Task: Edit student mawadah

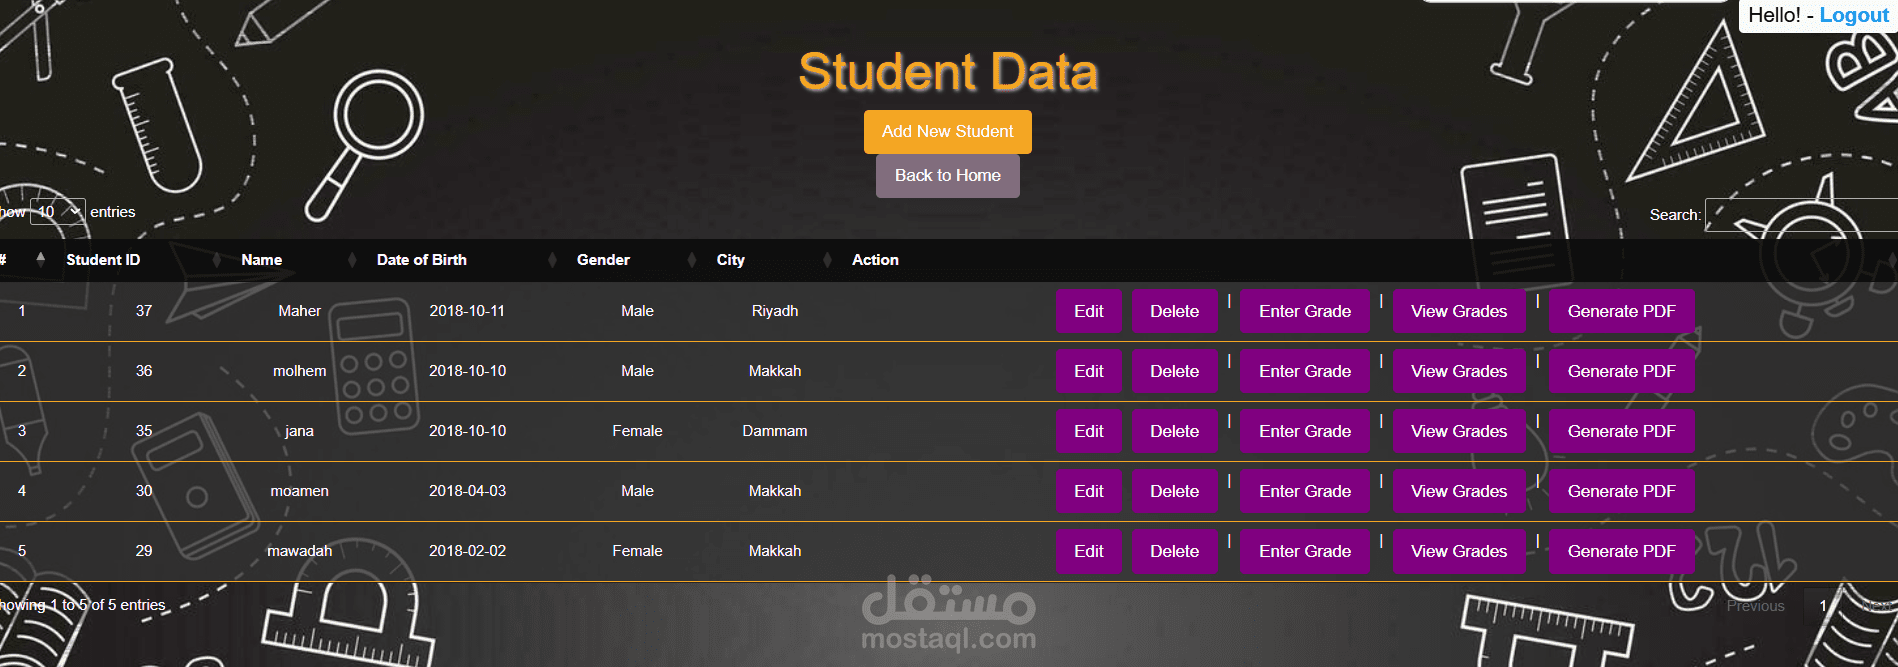Action: tap(1088, 552)
